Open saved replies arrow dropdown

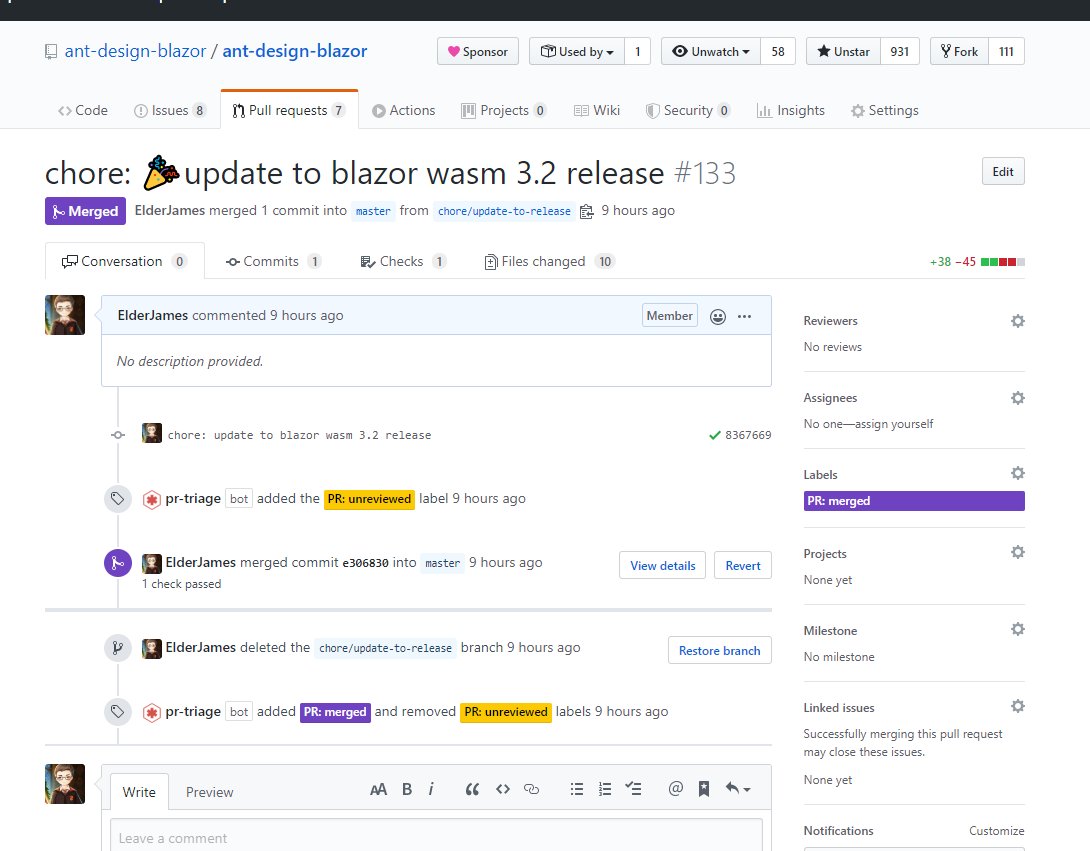tap(738, 789)
